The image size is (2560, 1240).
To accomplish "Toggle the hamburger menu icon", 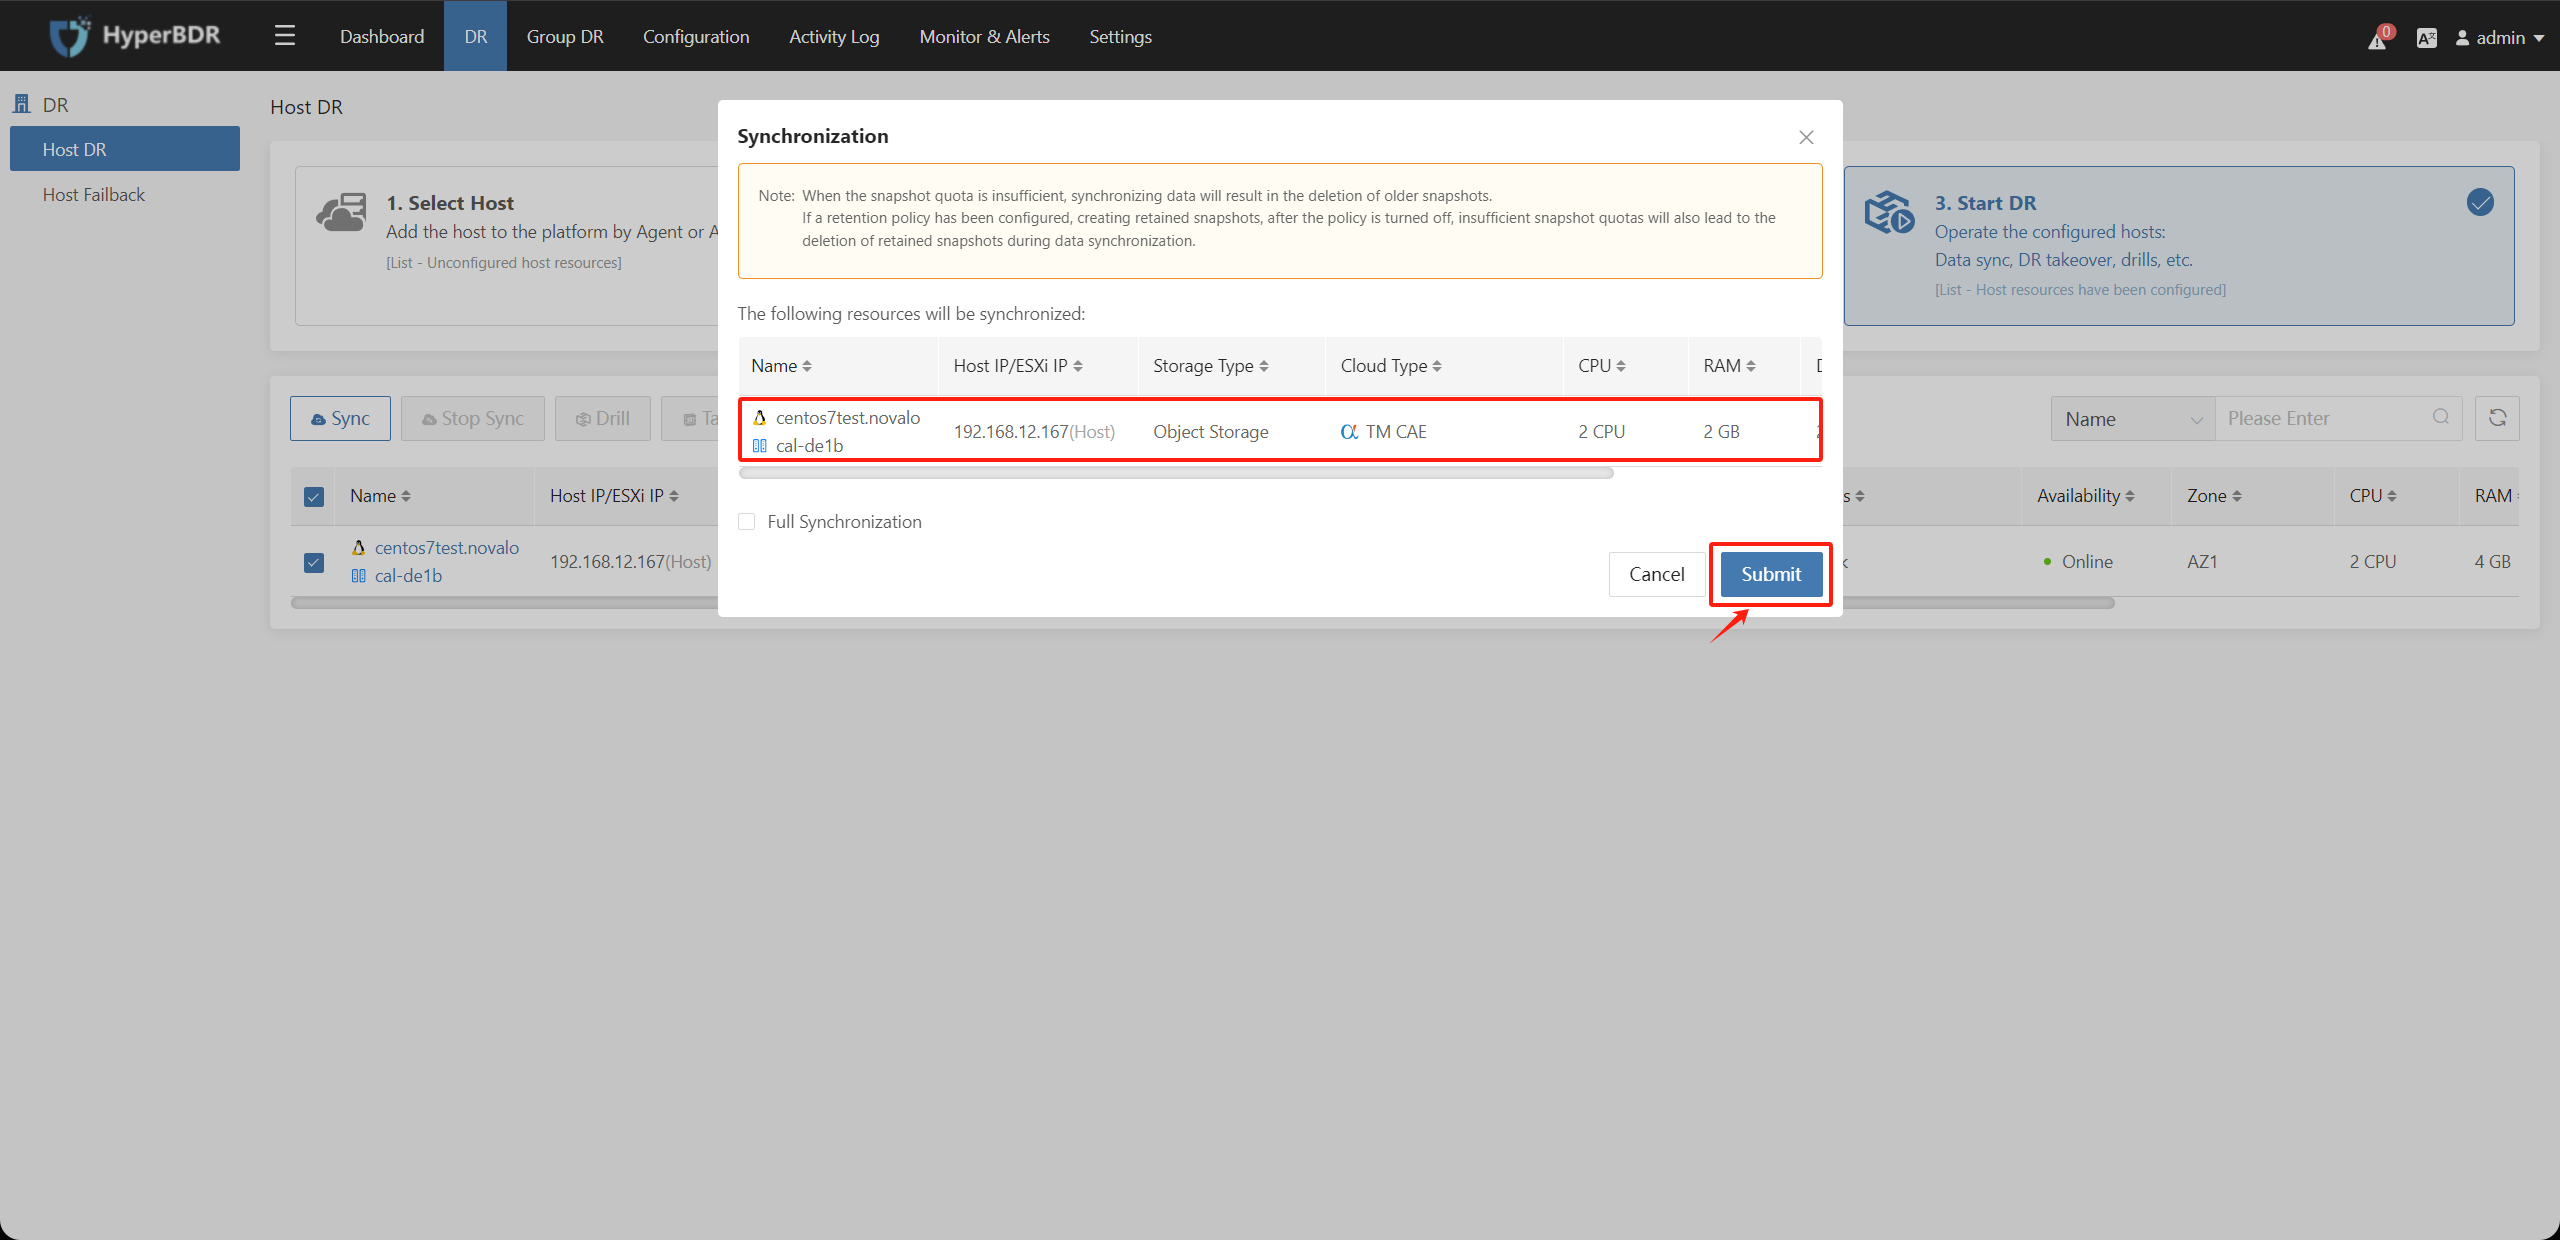I will (285, 36).
